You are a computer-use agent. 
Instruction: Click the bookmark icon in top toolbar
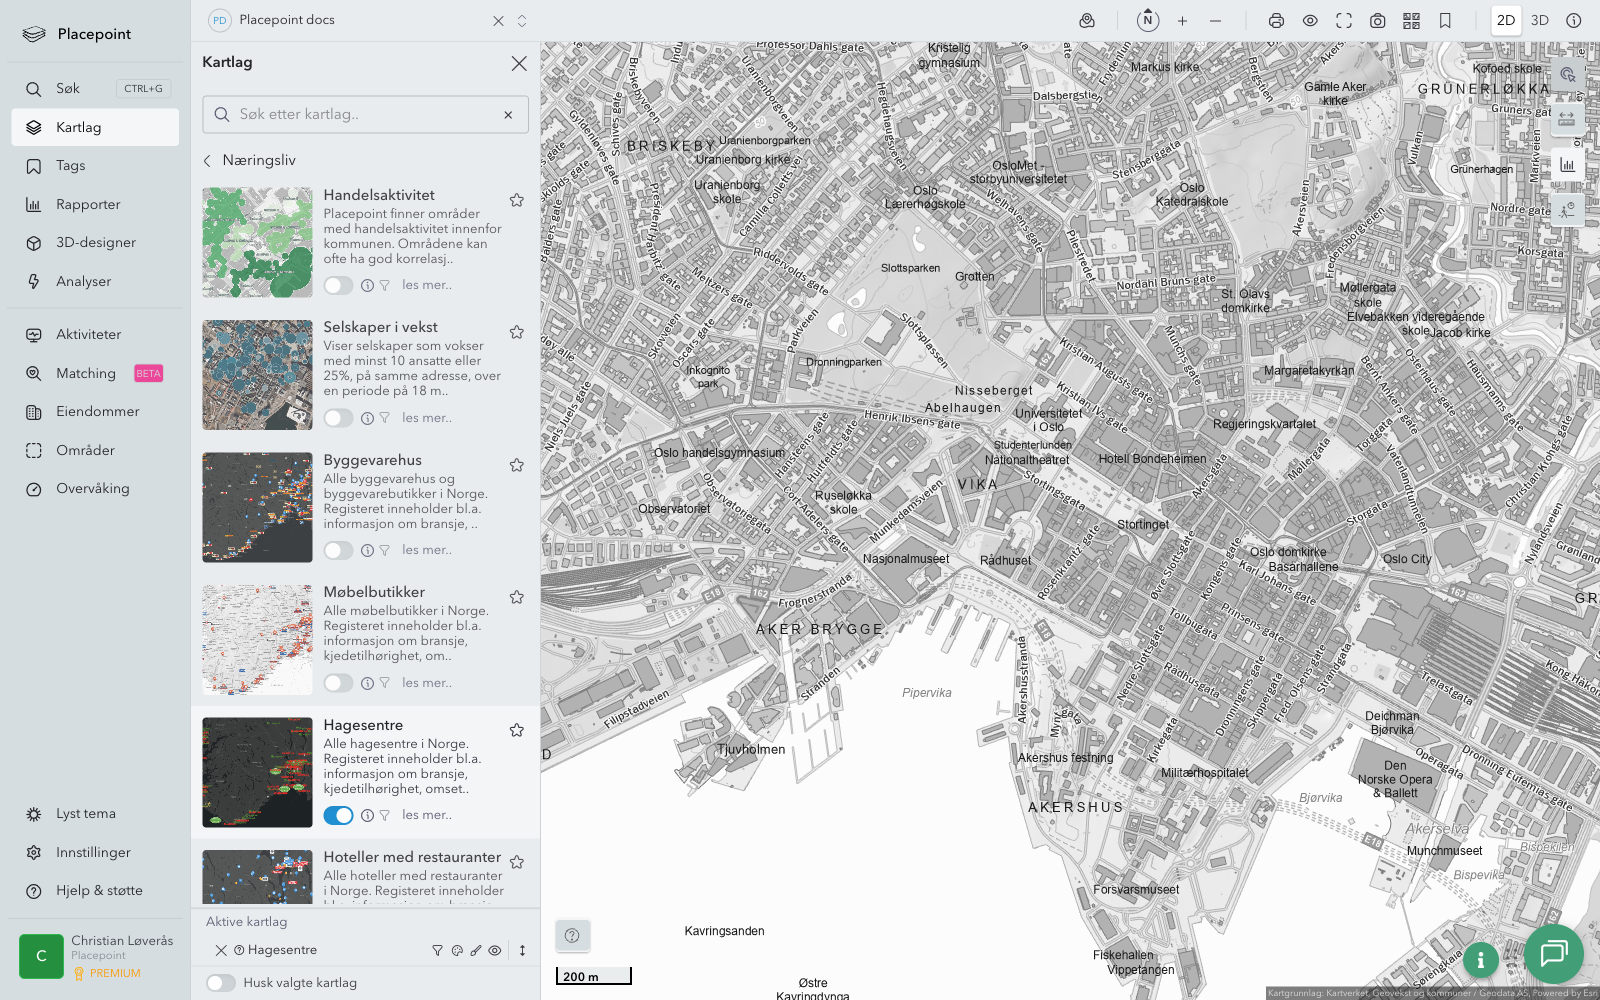coord(1445,20)
